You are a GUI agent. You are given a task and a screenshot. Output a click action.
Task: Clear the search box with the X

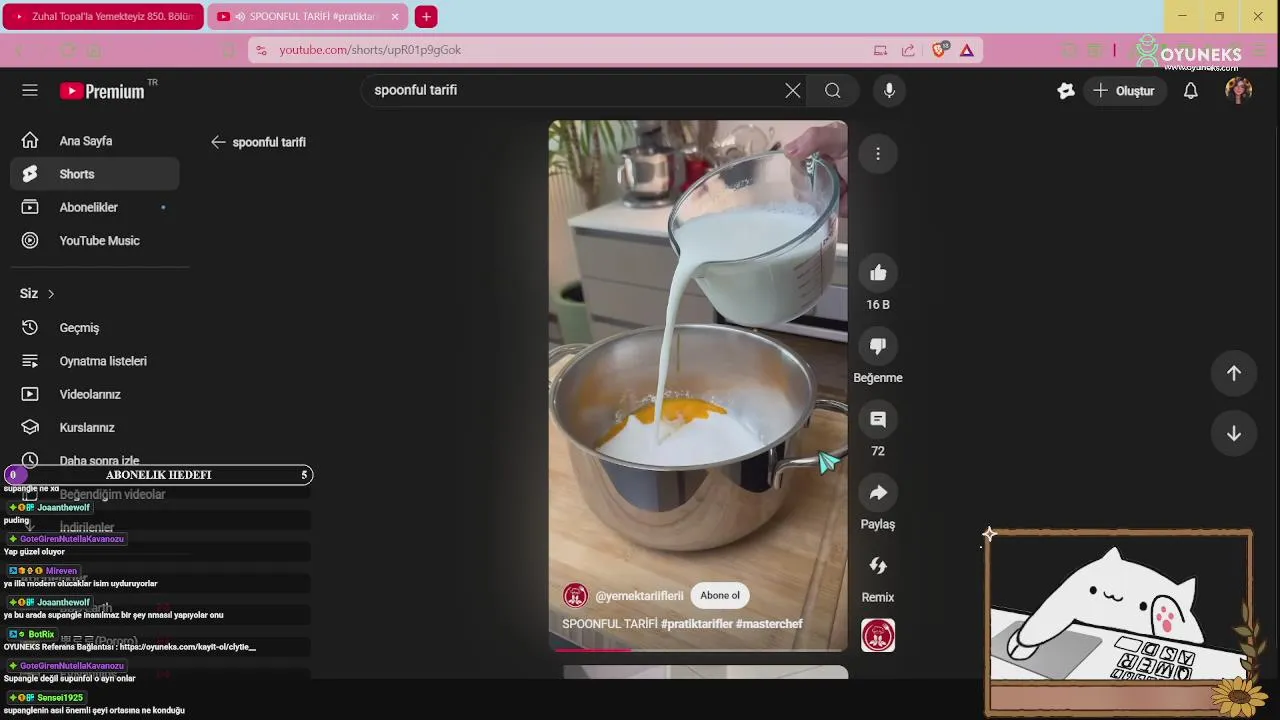coord(793,91)
